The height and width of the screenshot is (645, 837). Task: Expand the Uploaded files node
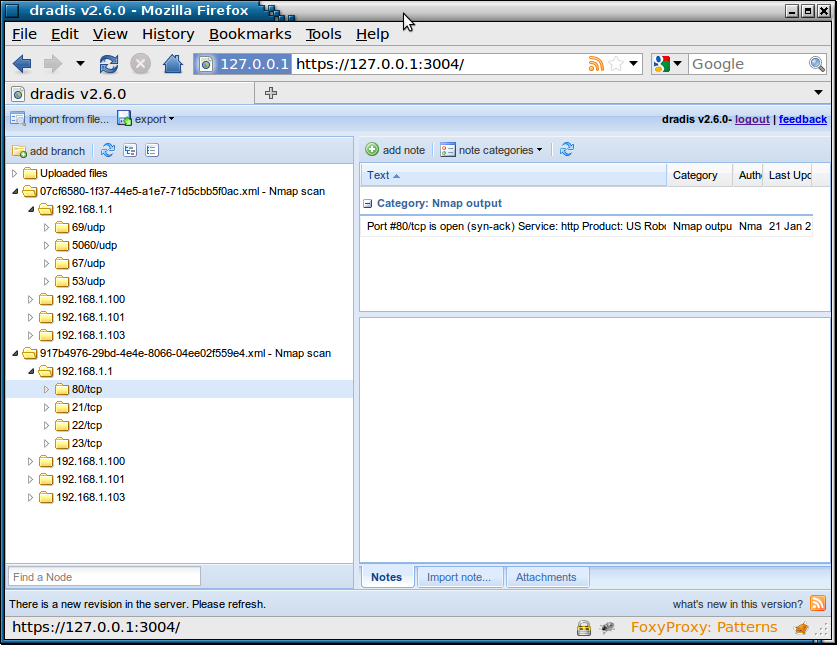(x=14, y=173)
